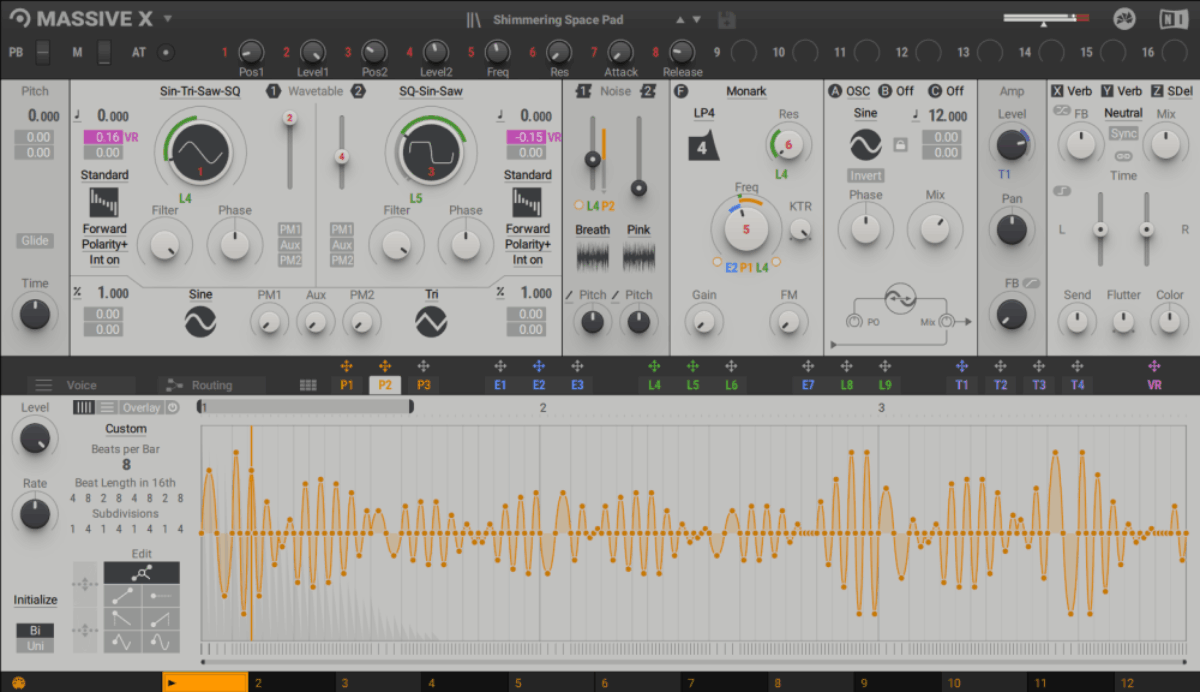The height and width of the screenshot is (692, 1200).
Task: Click the filter Freq knob
Action: [745, 229]
